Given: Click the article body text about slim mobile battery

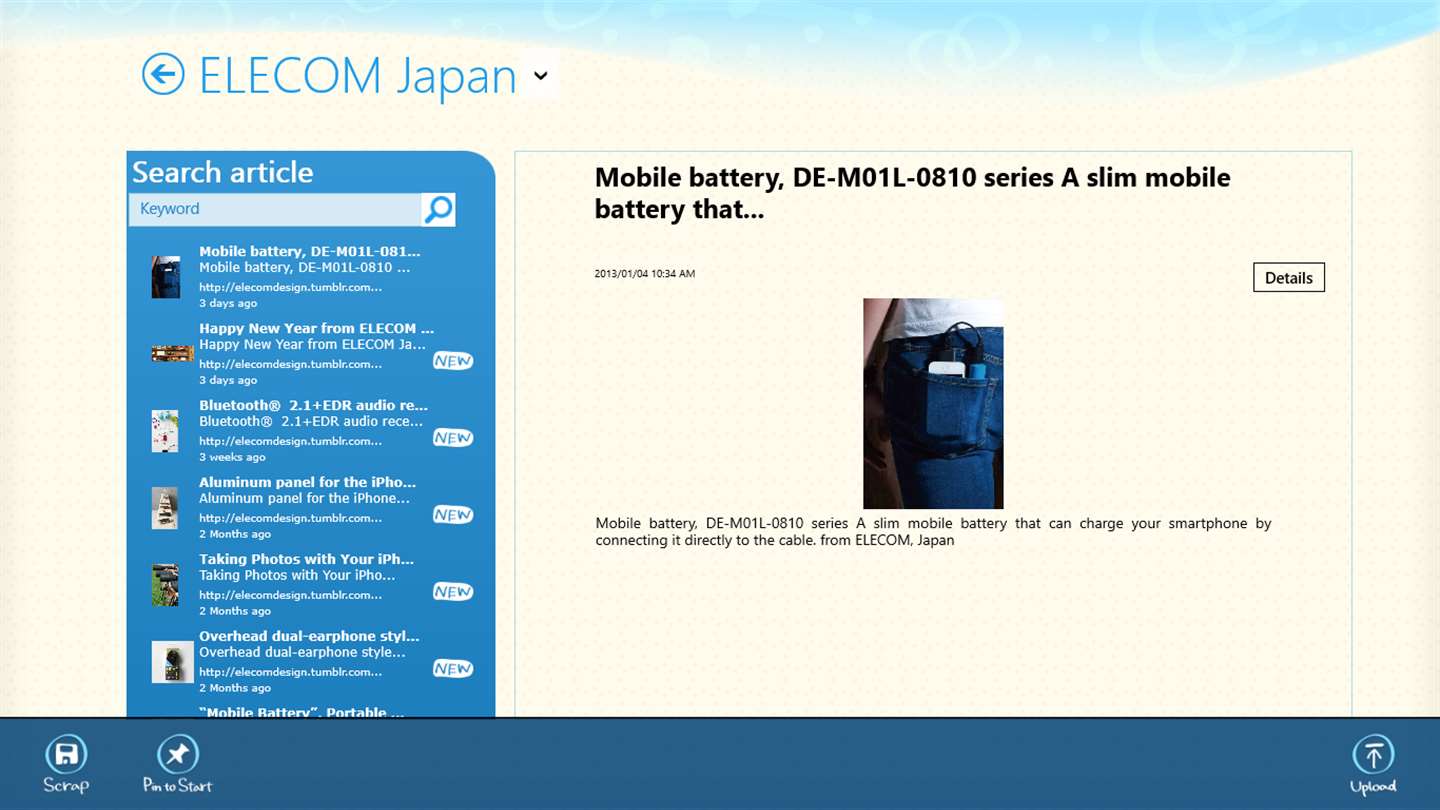Looking at the screenshot, I should pos(933,532).
